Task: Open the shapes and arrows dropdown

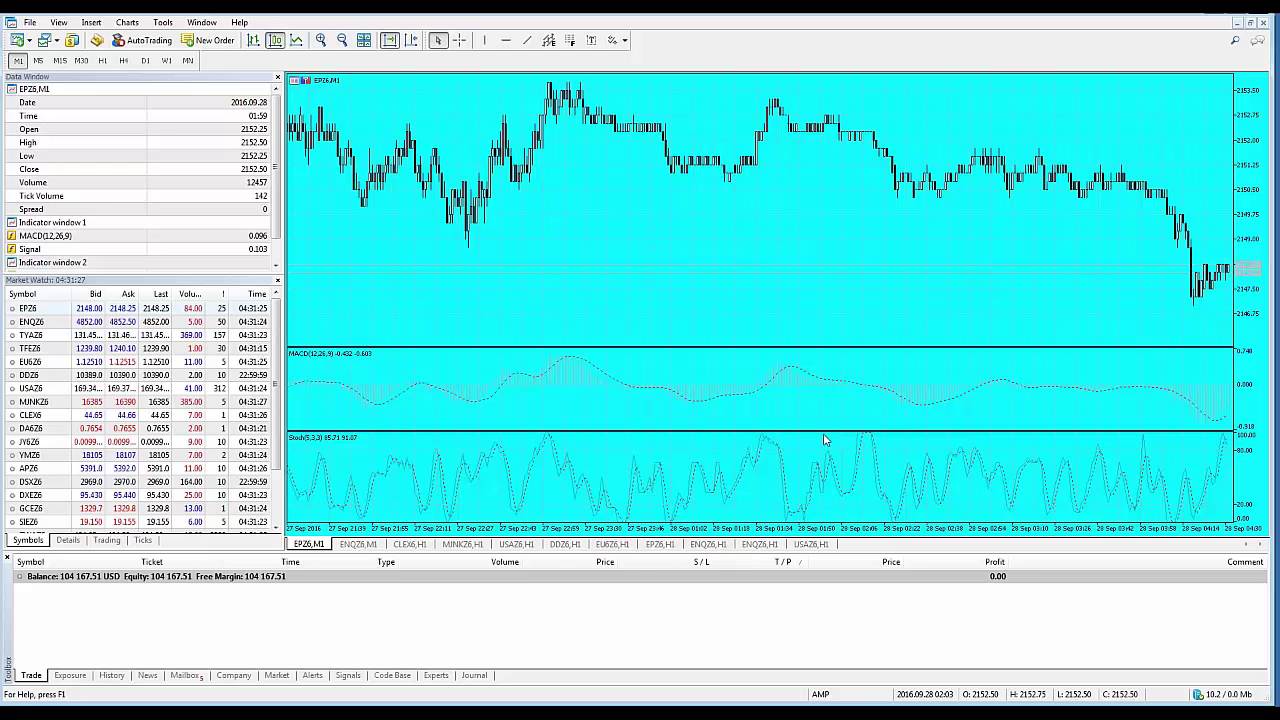Action: [x=625, y=40]
